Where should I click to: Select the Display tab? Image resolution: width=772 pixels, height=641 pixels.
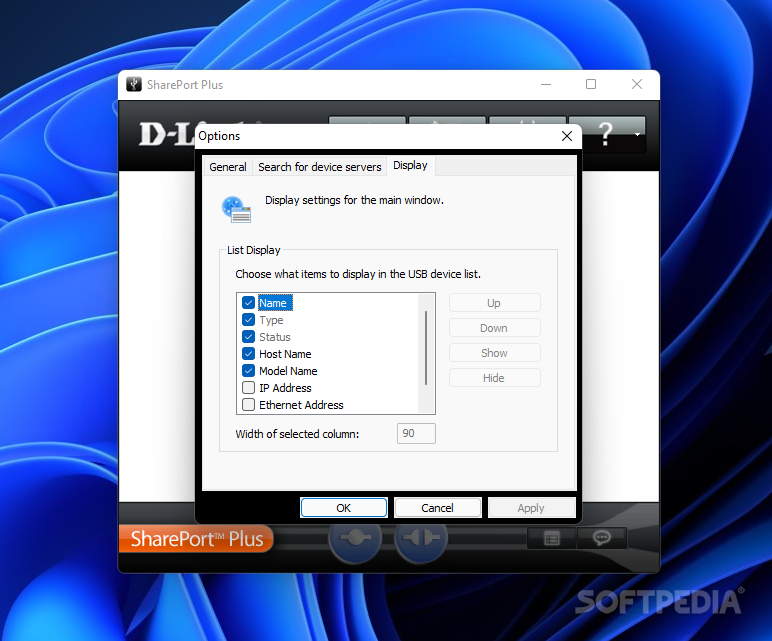[x=410, y=165]
